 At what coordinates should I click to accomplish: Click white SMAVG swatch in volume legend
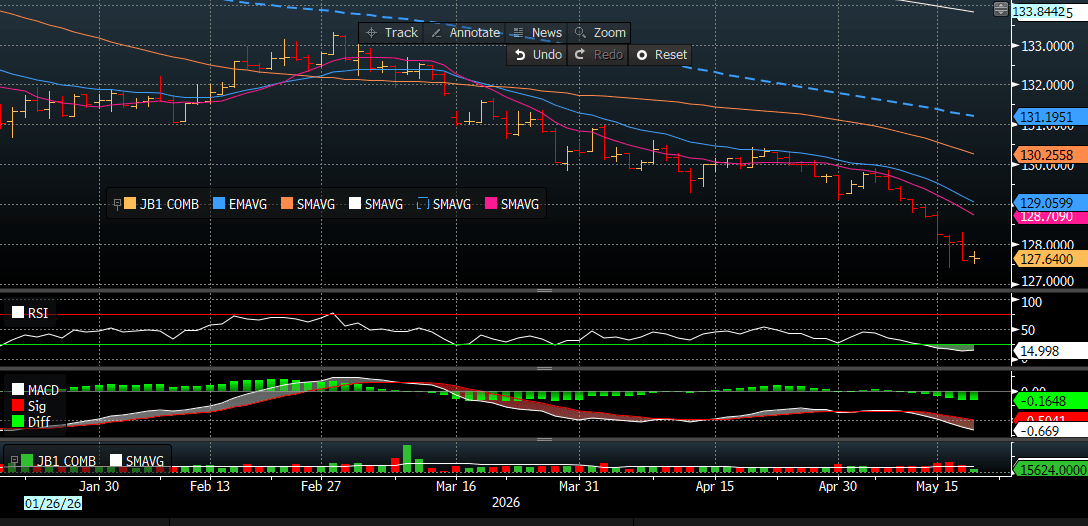pos(116,460)
